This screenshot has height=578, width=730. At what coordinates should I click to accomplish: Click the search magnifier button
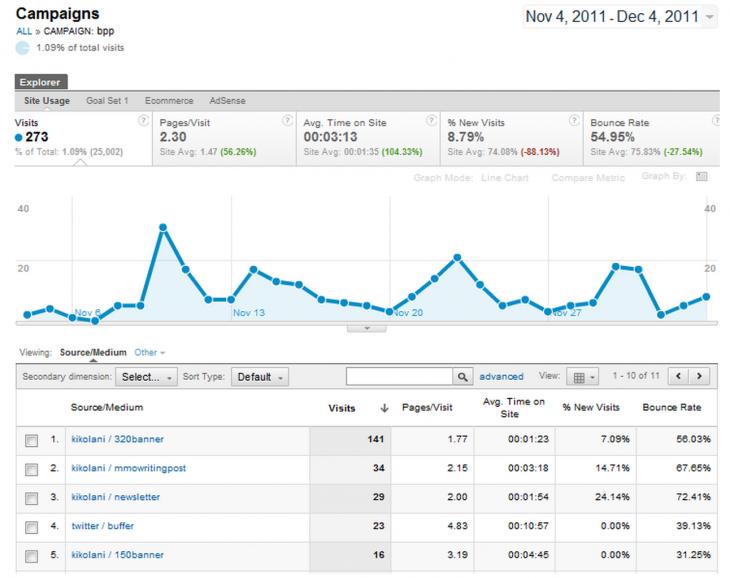462,376
